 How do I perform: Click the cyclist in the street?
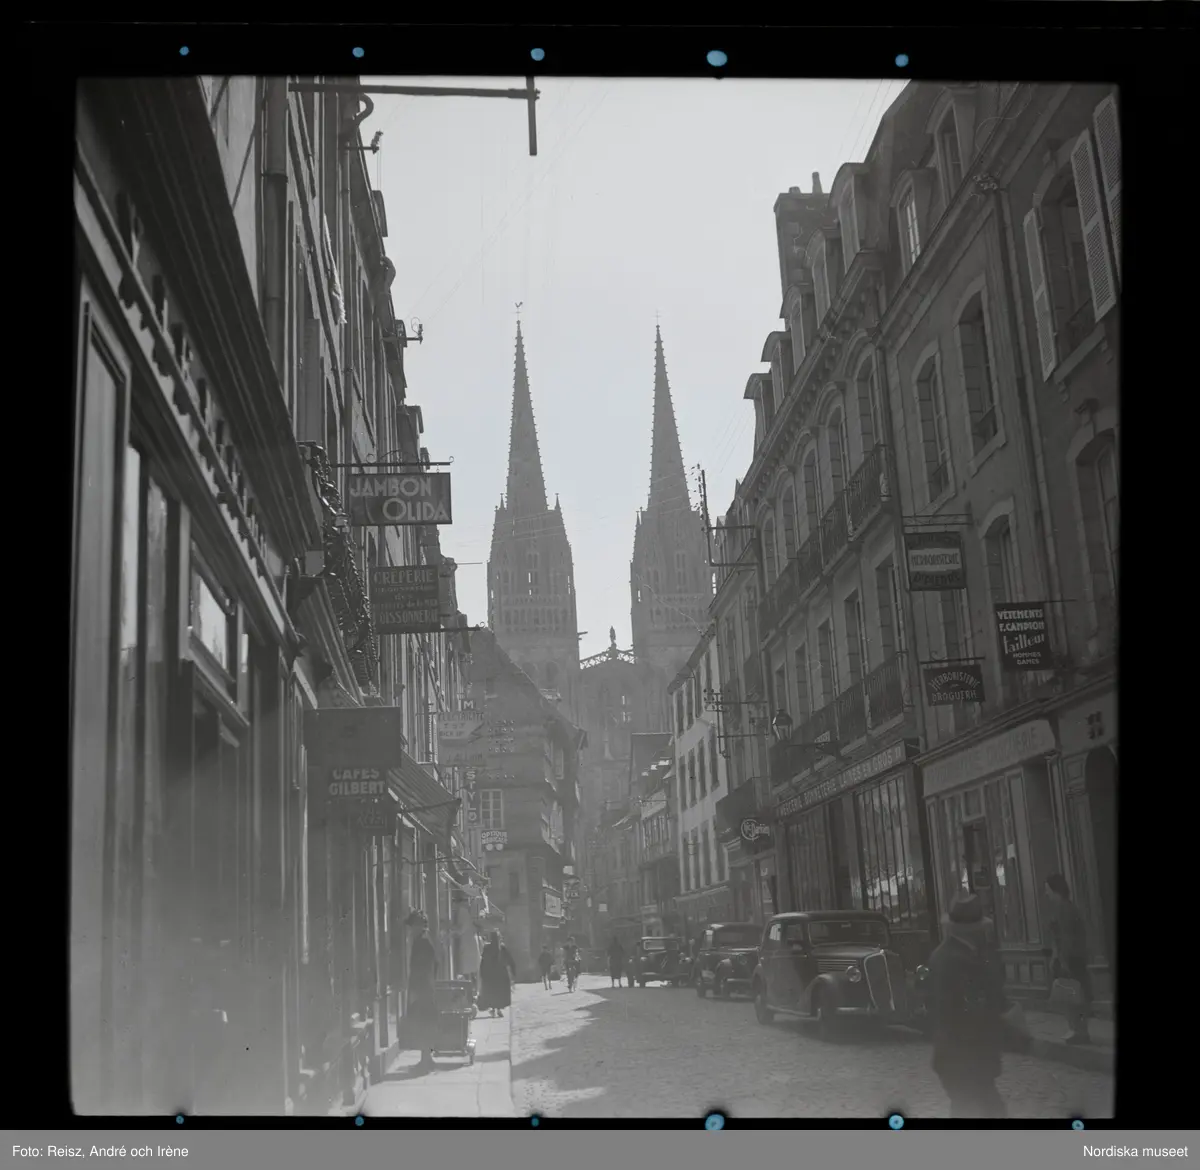tap(571, 962)
